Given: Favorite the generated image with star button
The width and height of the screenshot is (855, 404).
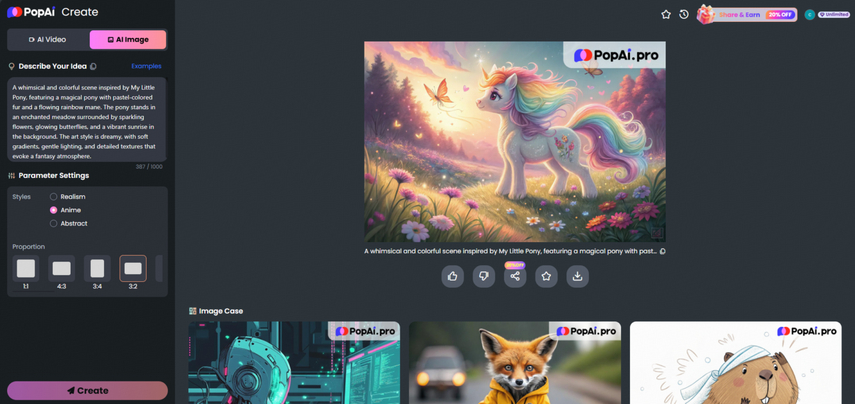Looking at the screenshot, I should pos(546,276).
